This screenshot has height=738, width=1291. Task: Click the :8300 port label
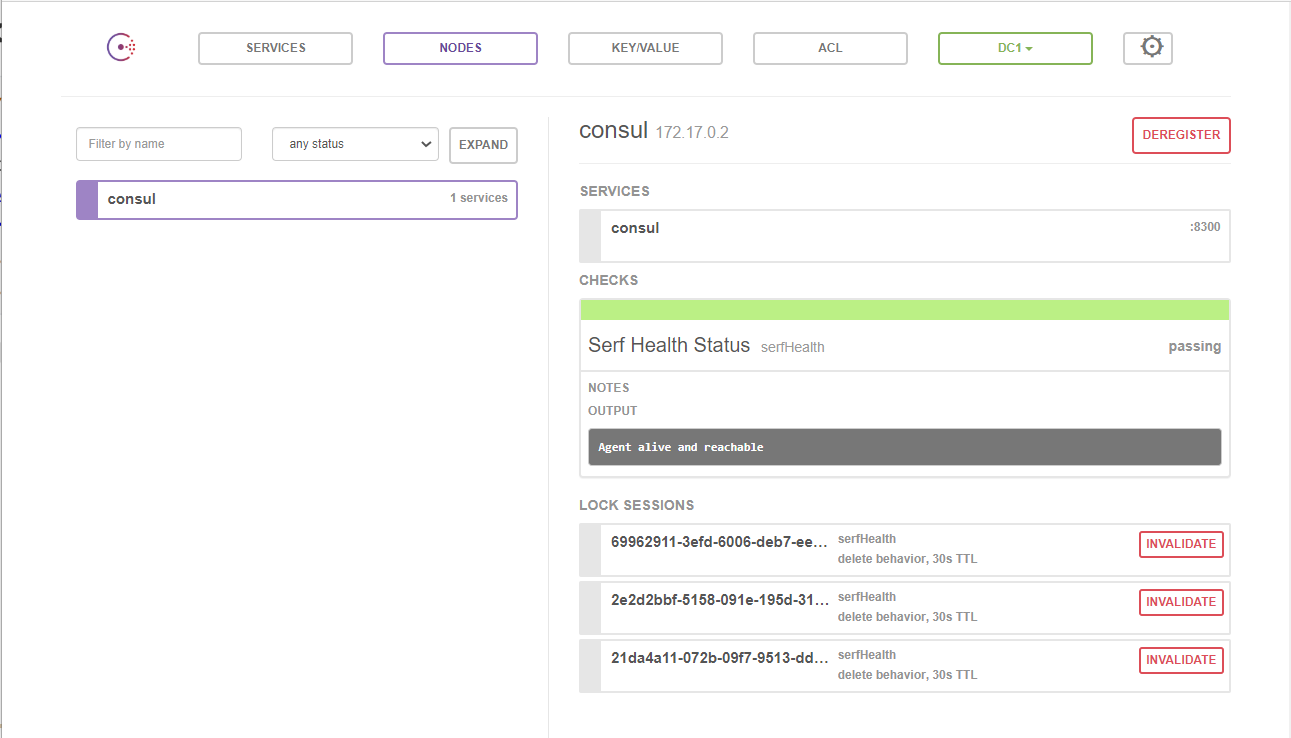(x=1205, y=227)
